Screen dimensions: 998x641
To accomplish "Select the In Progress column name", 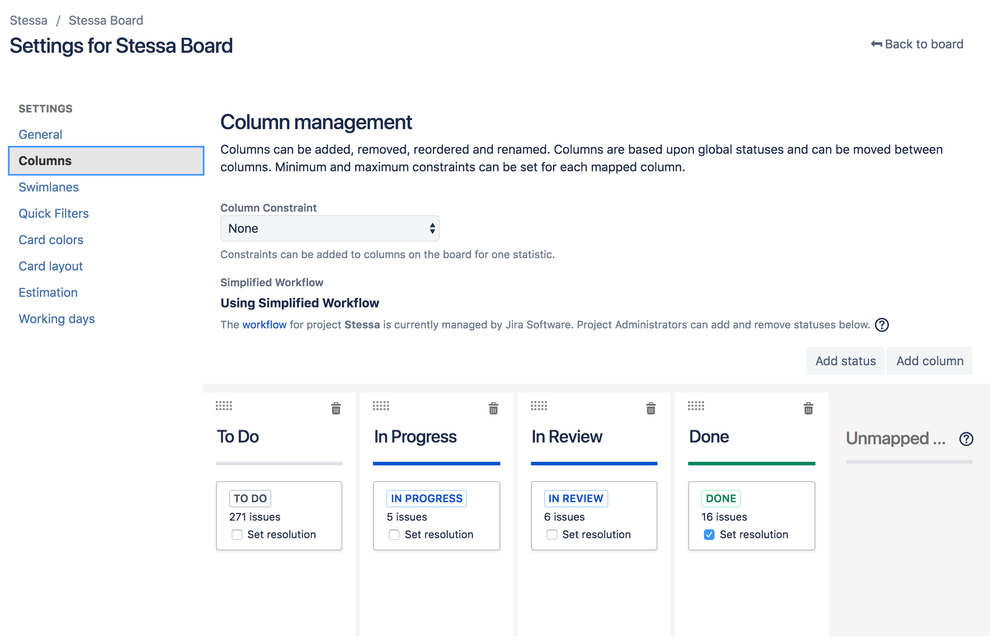I will 415,437.
